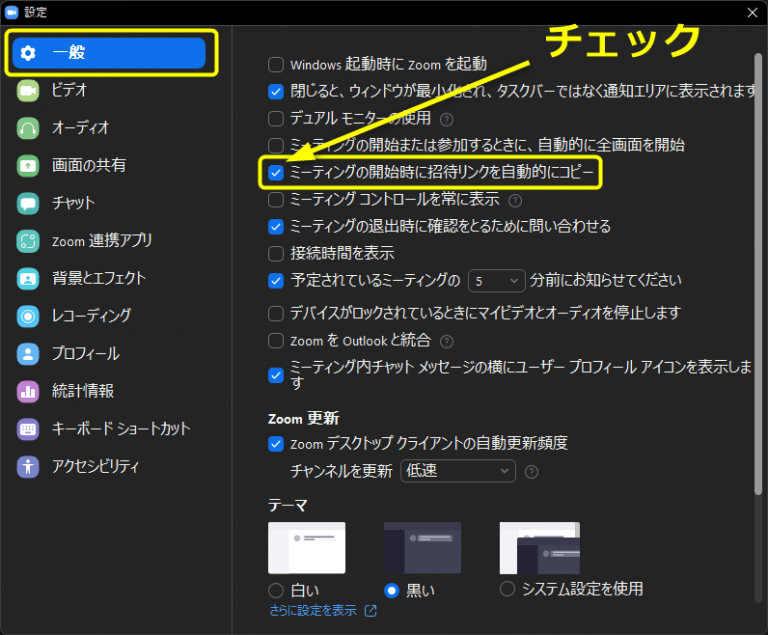Click the アクセシビリティ icon
The width and height of the screenshot is (768, 635).
[28, 466]
